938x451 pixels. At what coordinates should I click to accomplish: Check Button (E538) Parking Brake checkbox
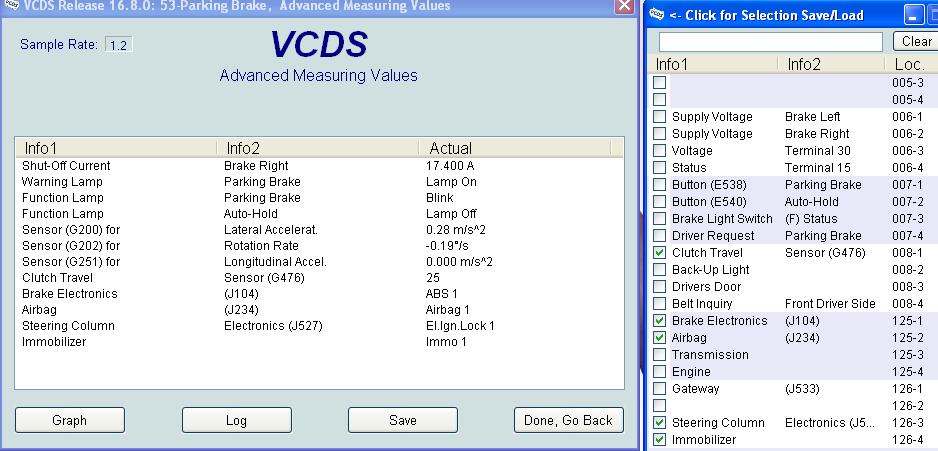(x=659, y=185)
